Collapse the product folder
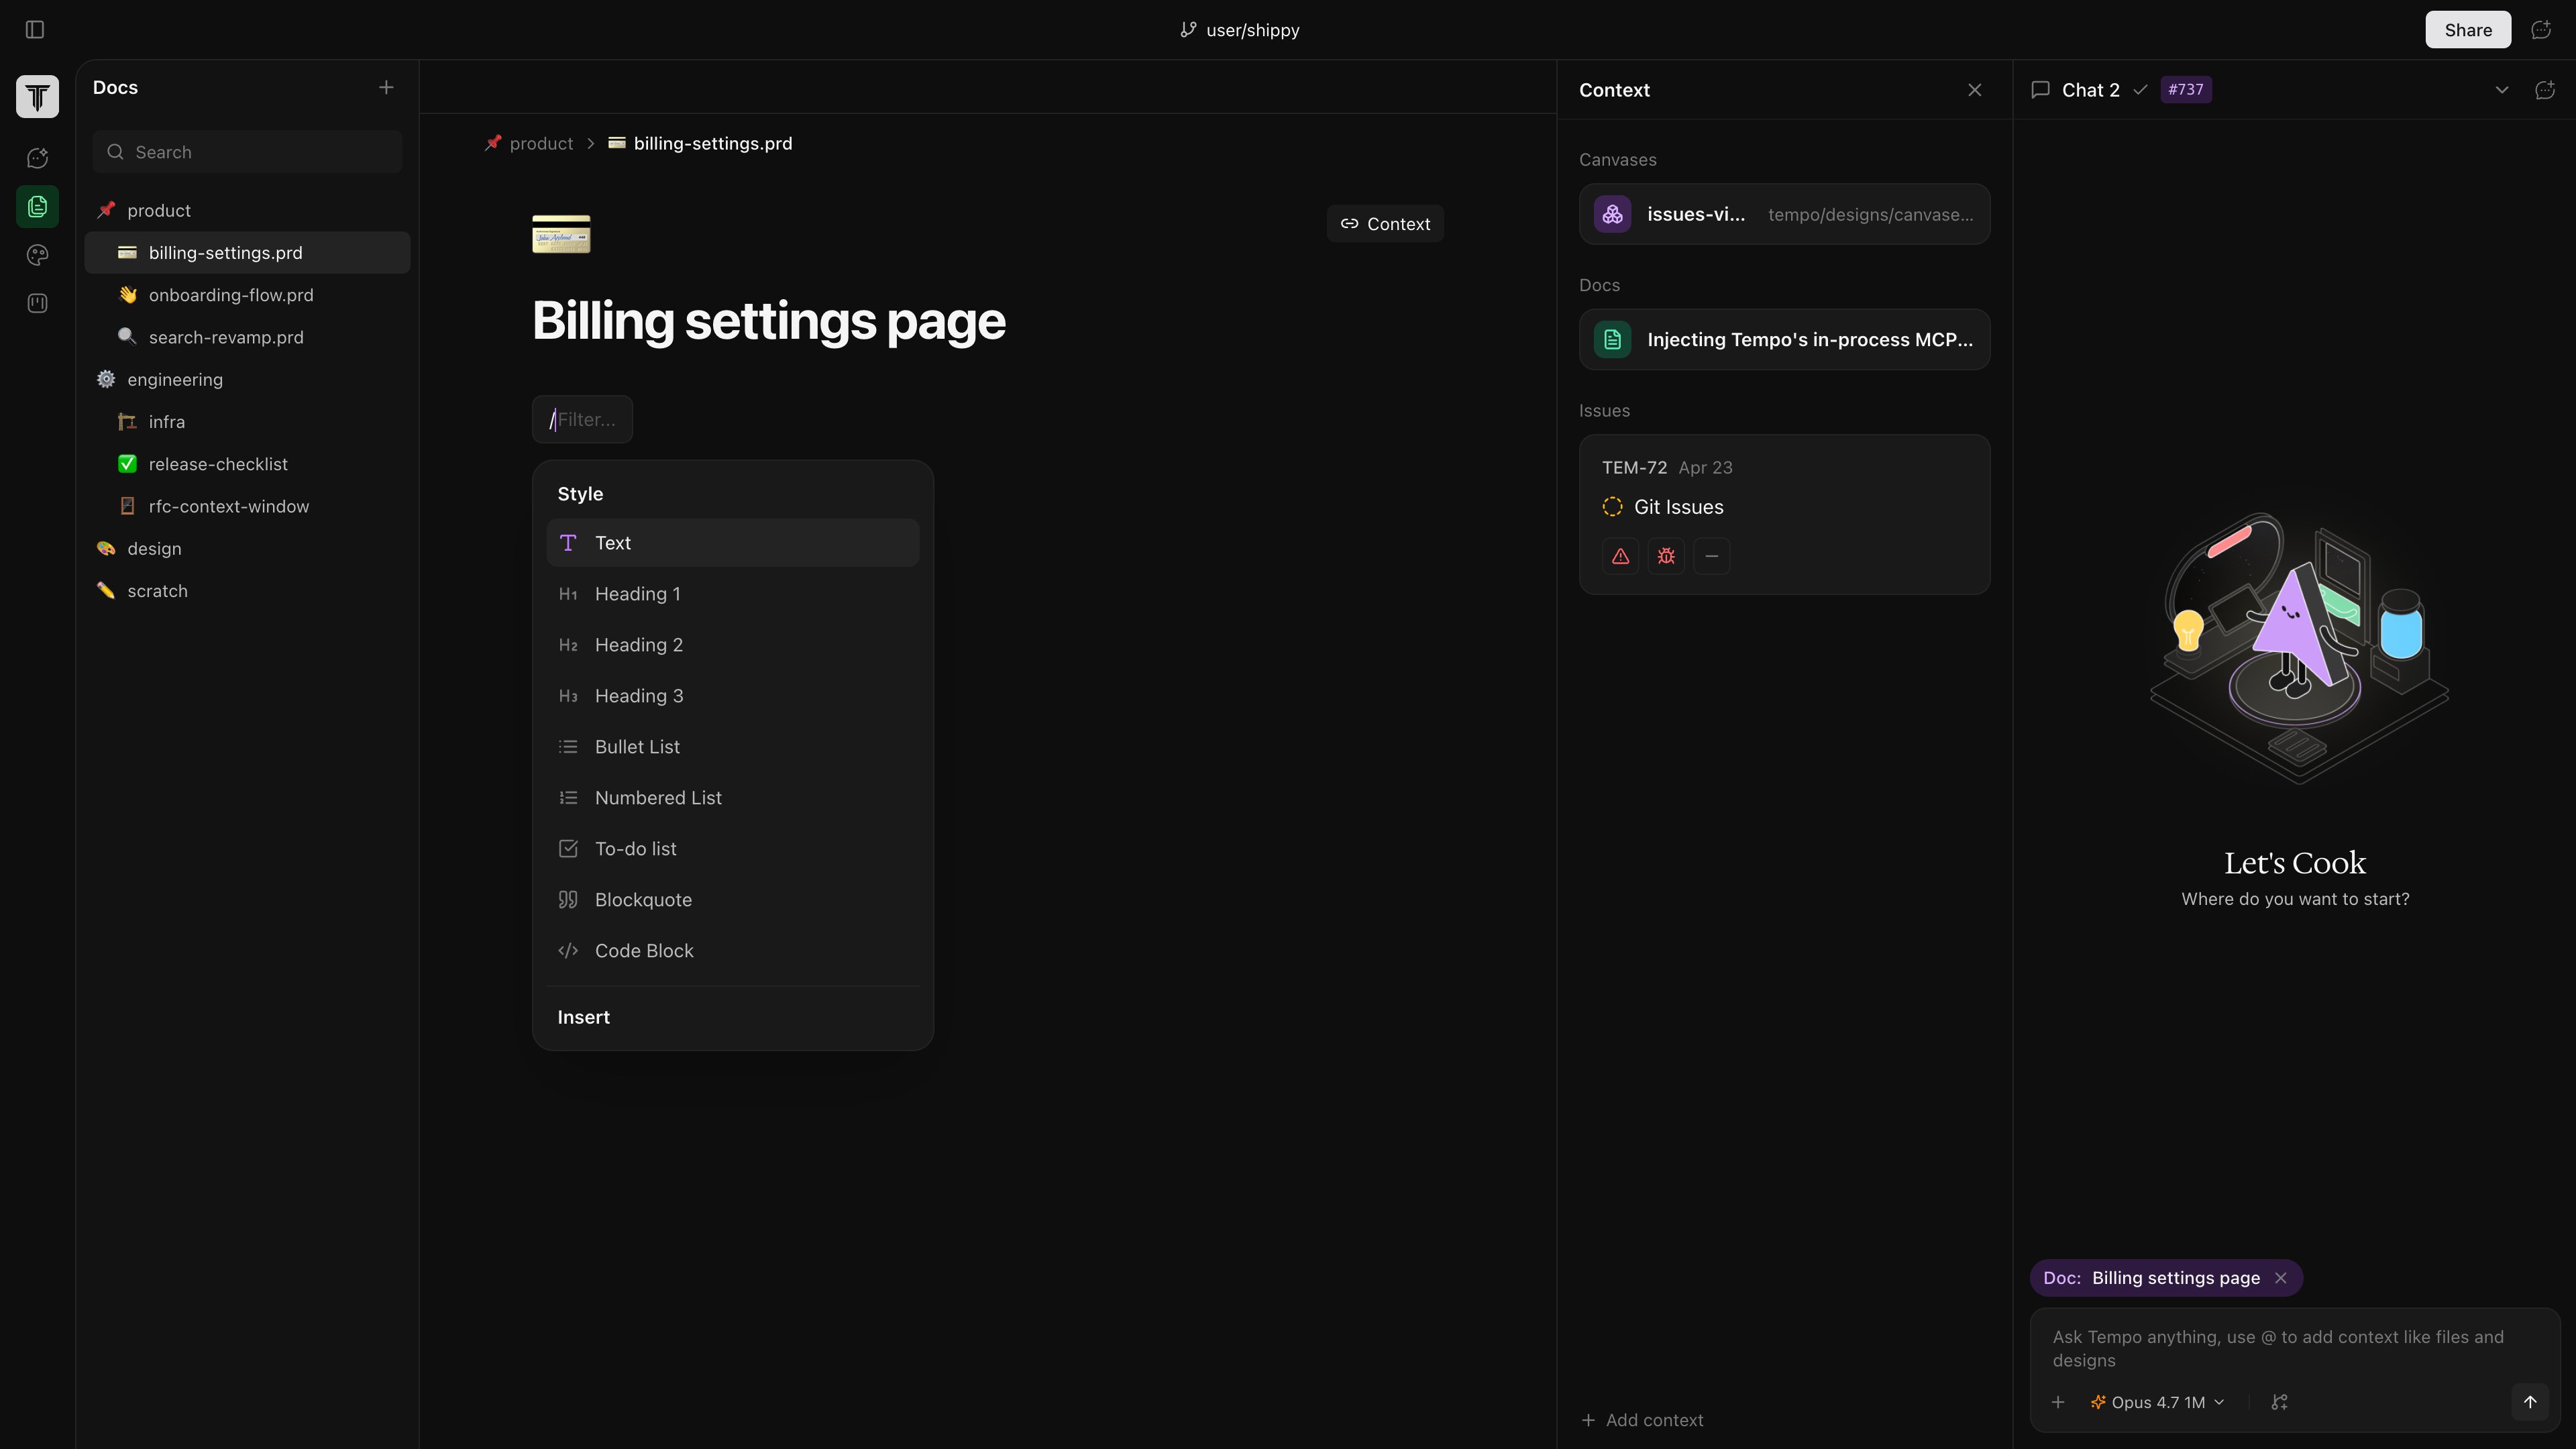The height and width of the screenshot is (1449, 2576). click(247, 210)
